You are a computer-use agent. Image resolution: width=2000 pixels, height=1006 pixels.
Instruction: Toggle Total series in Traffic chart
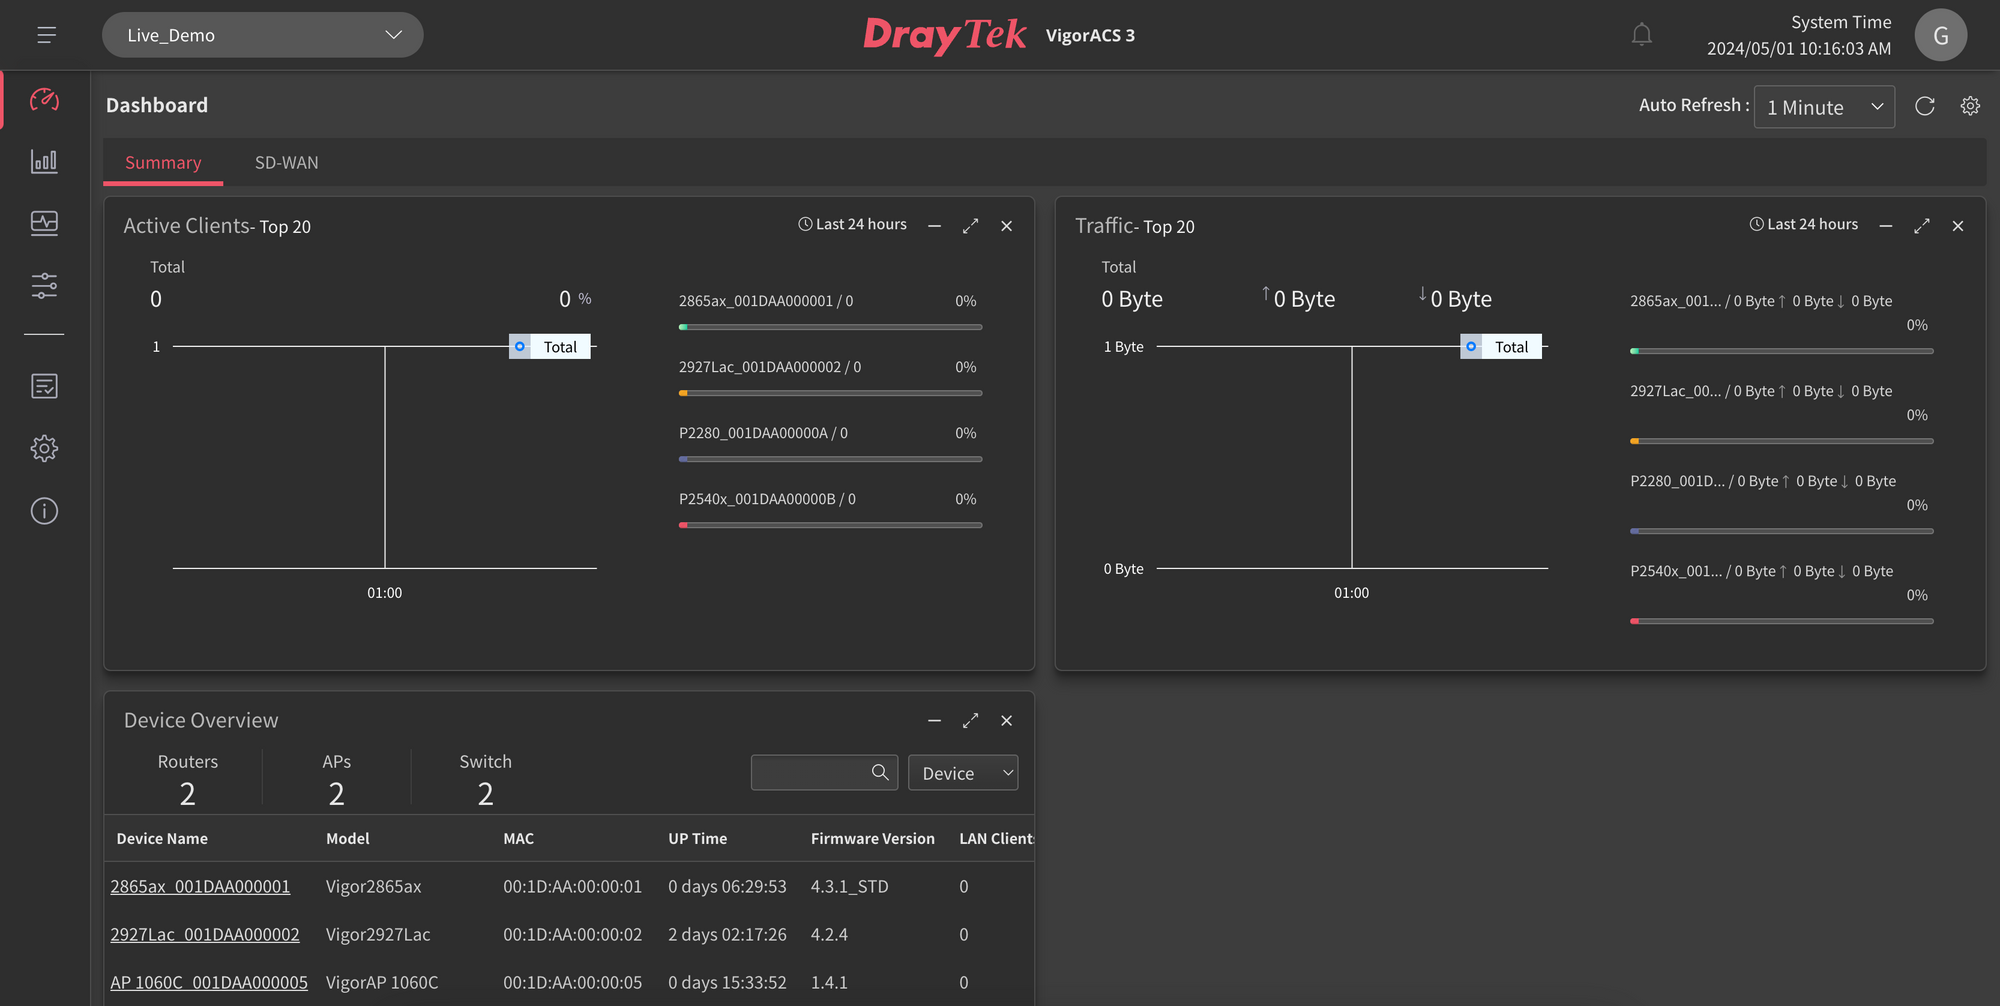point(1501,347)
